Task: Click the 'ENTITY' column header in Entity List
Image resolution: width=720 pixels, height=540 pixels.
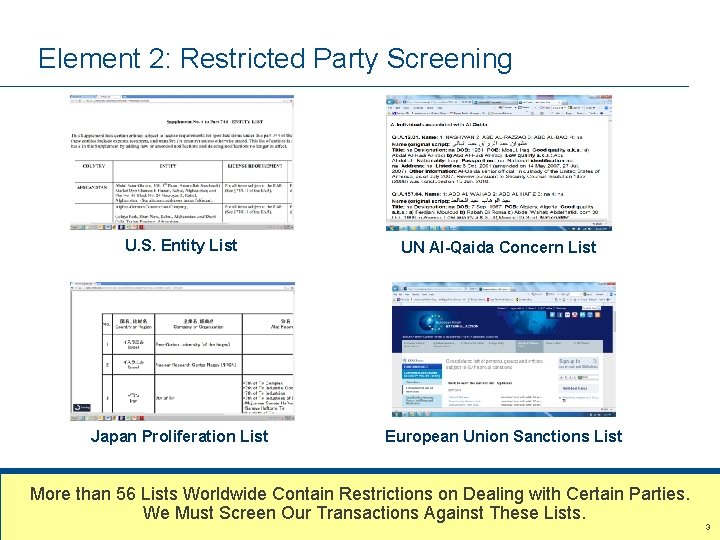Action: (x=168, y=166)
